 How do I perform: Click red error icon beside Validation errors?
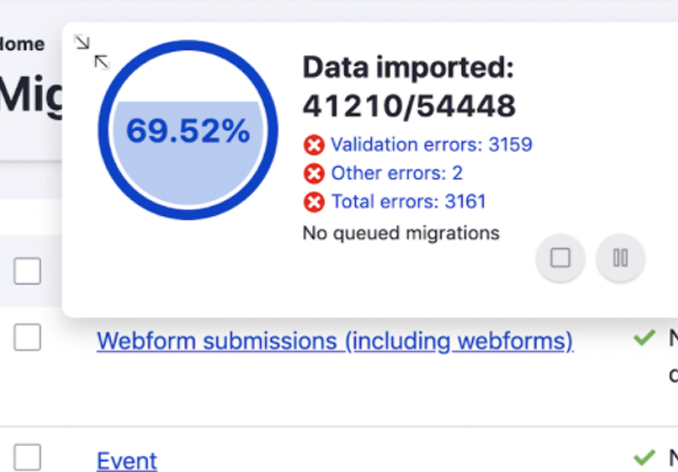tap(314, 145)
